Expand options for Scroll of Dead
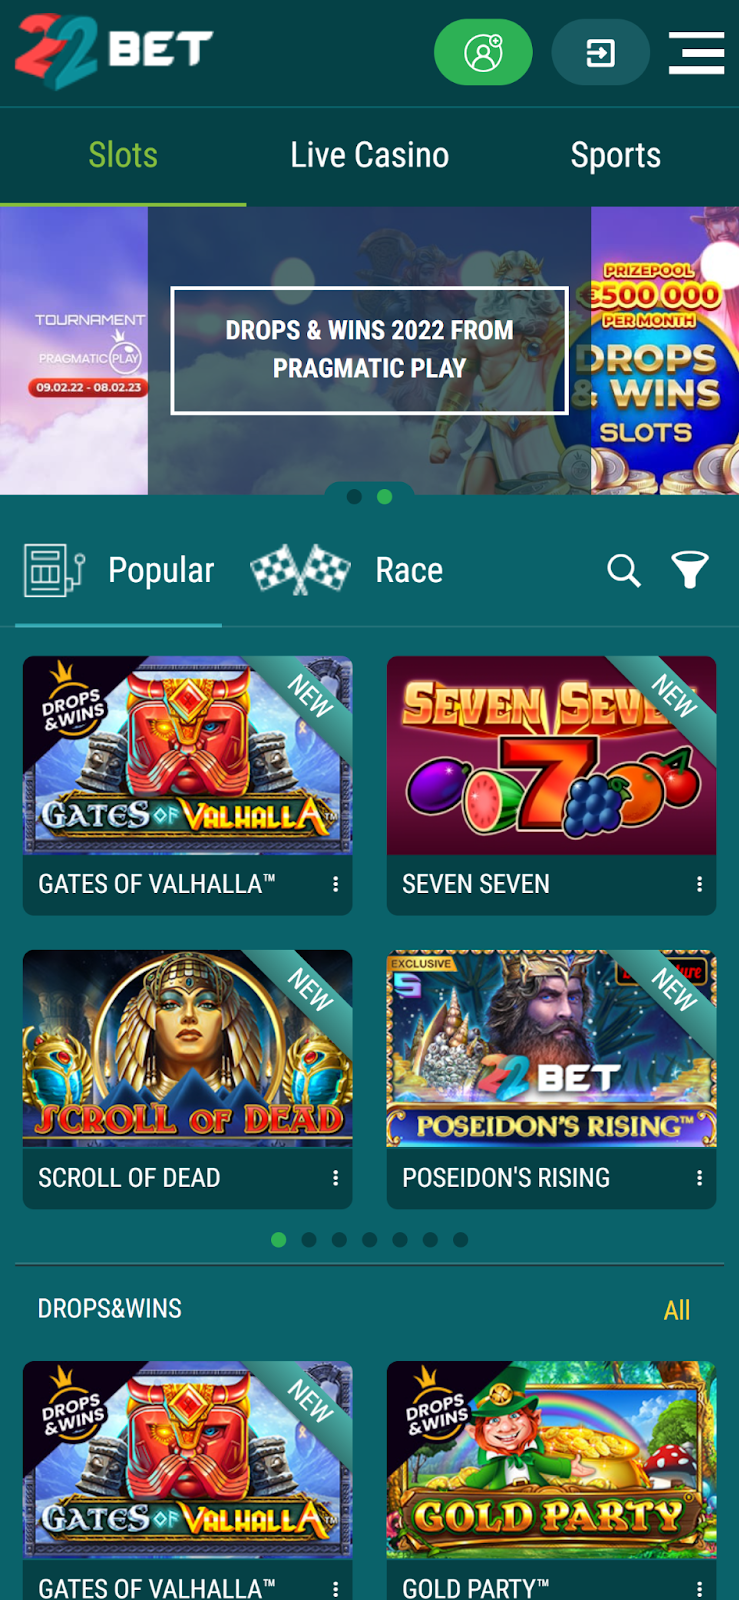The height and width of the screenshot is (1600, 739). [336, 1178]
